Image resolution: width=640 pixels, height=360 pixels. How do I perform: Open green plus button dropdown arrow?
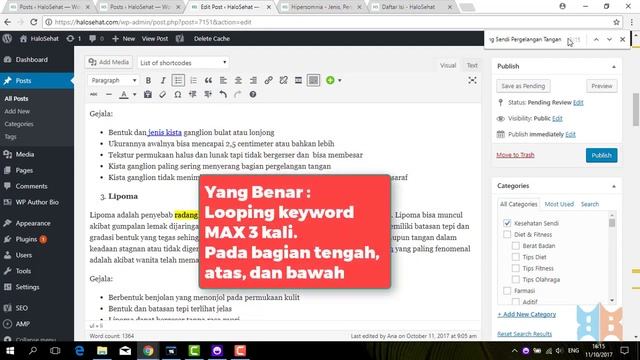(x=340, y=80)
